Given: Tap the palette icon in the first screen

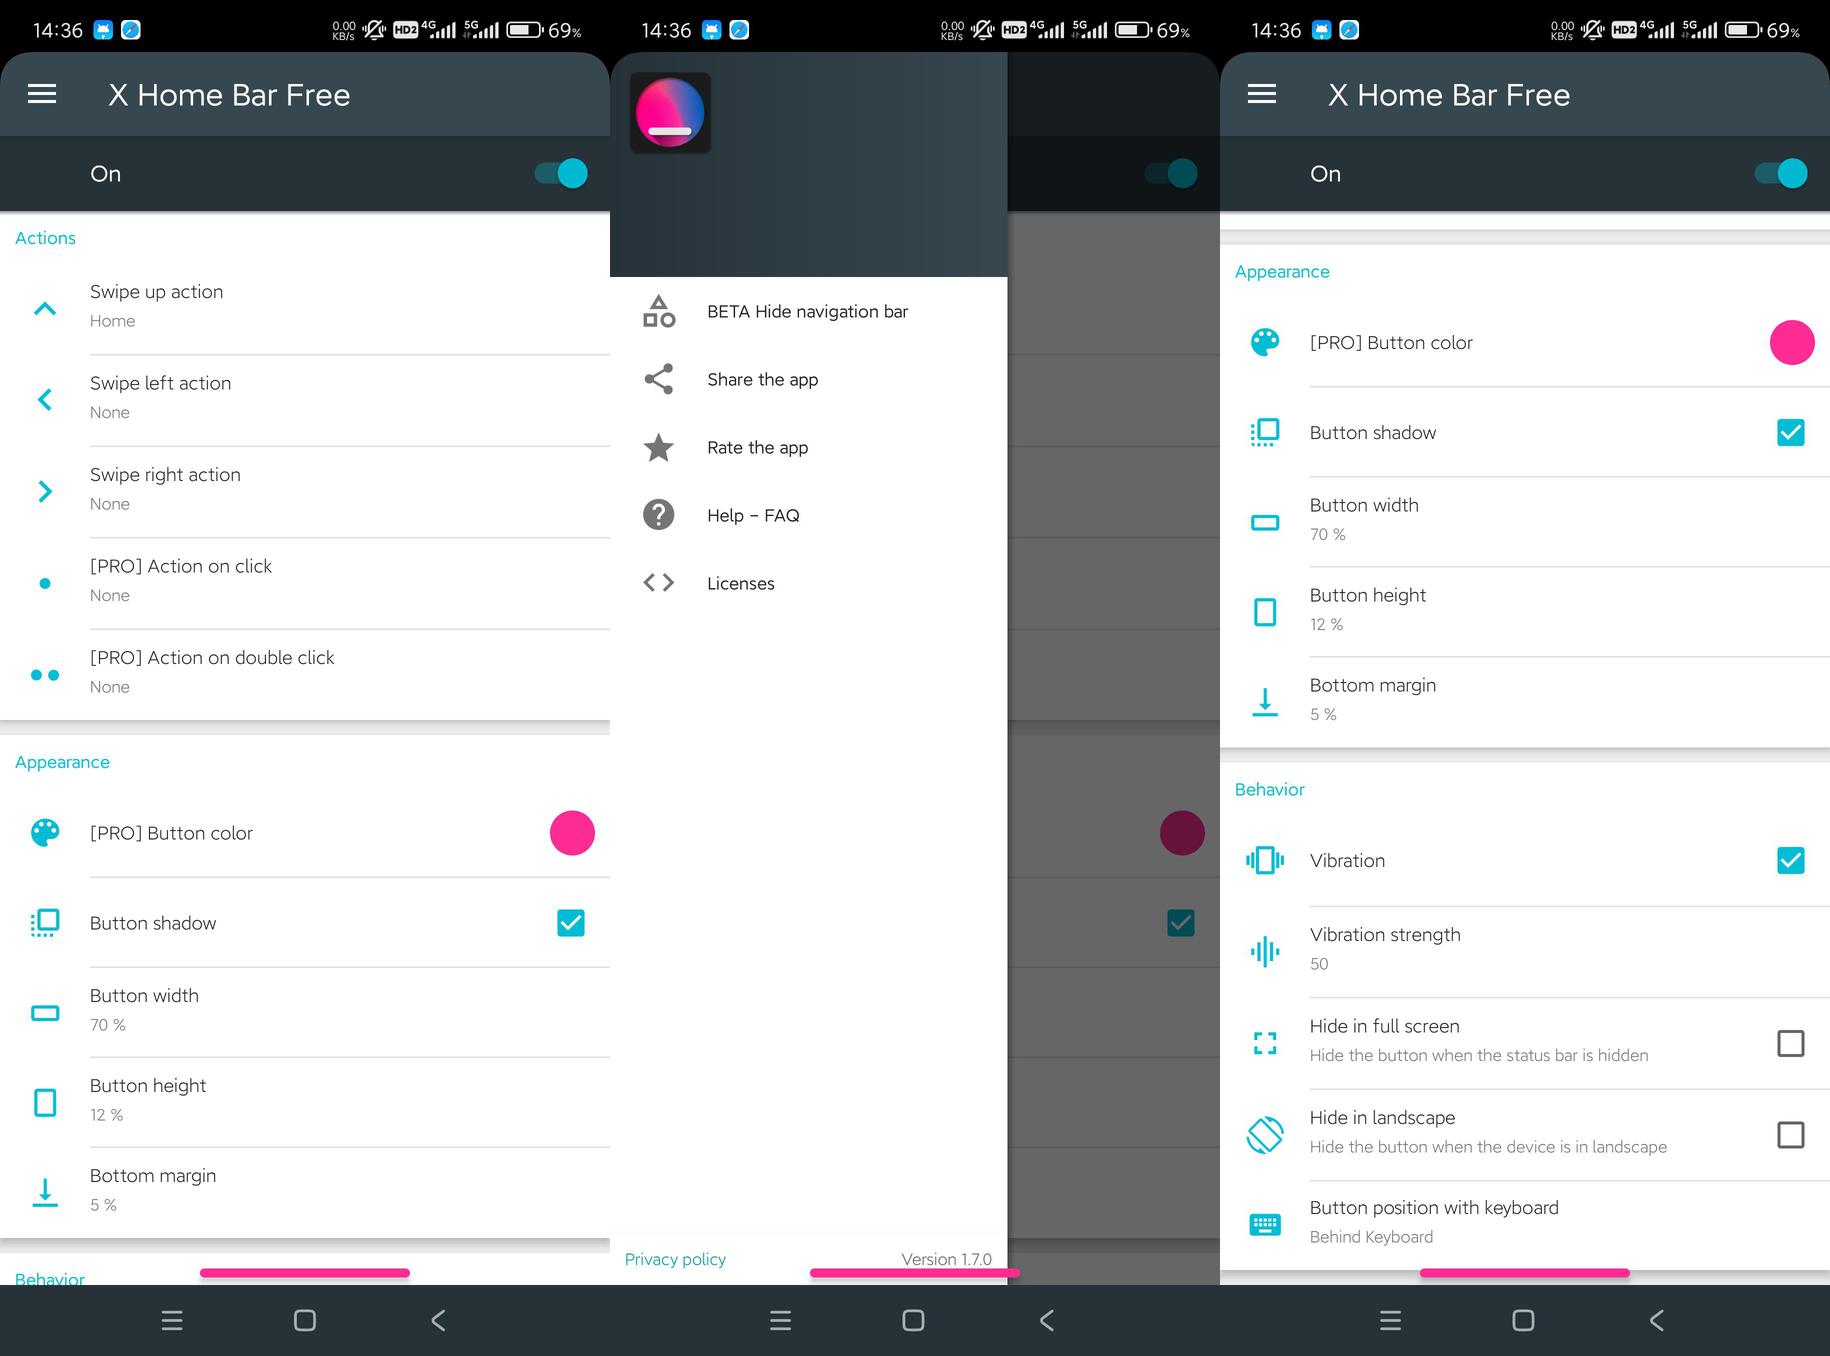Looking at the screenshot, I should [45, 833].
